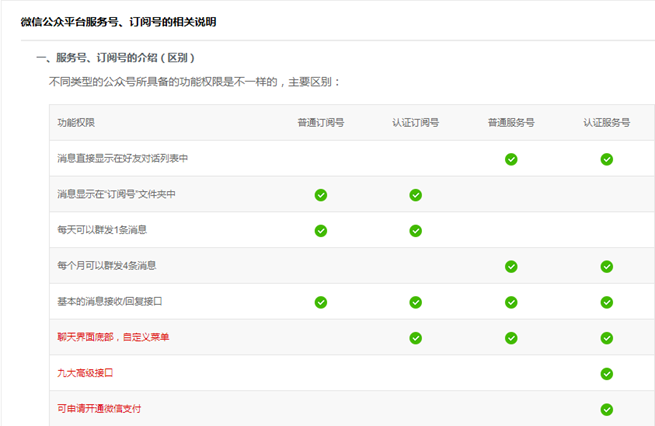
Task: Click 普通服务号 checkmark in 每个月可以群发4条消息 row
Action: click(511, 266)
